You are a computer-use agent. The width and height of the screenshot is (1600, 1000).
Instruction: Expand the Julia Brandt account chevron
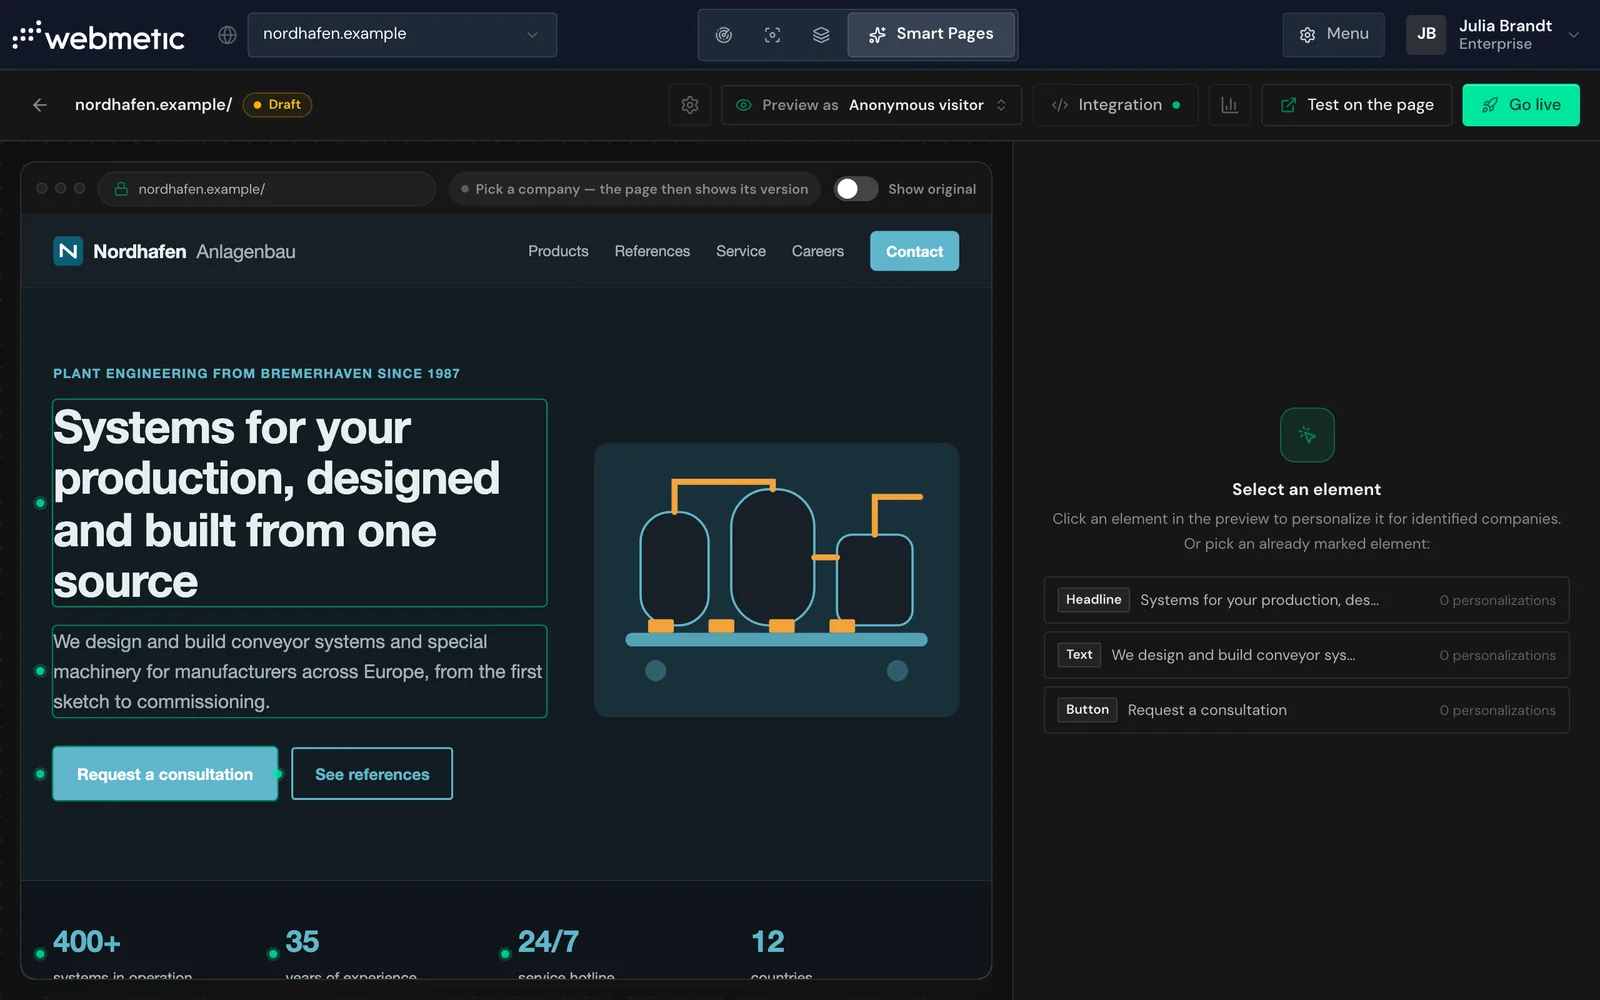(1573, 35)
